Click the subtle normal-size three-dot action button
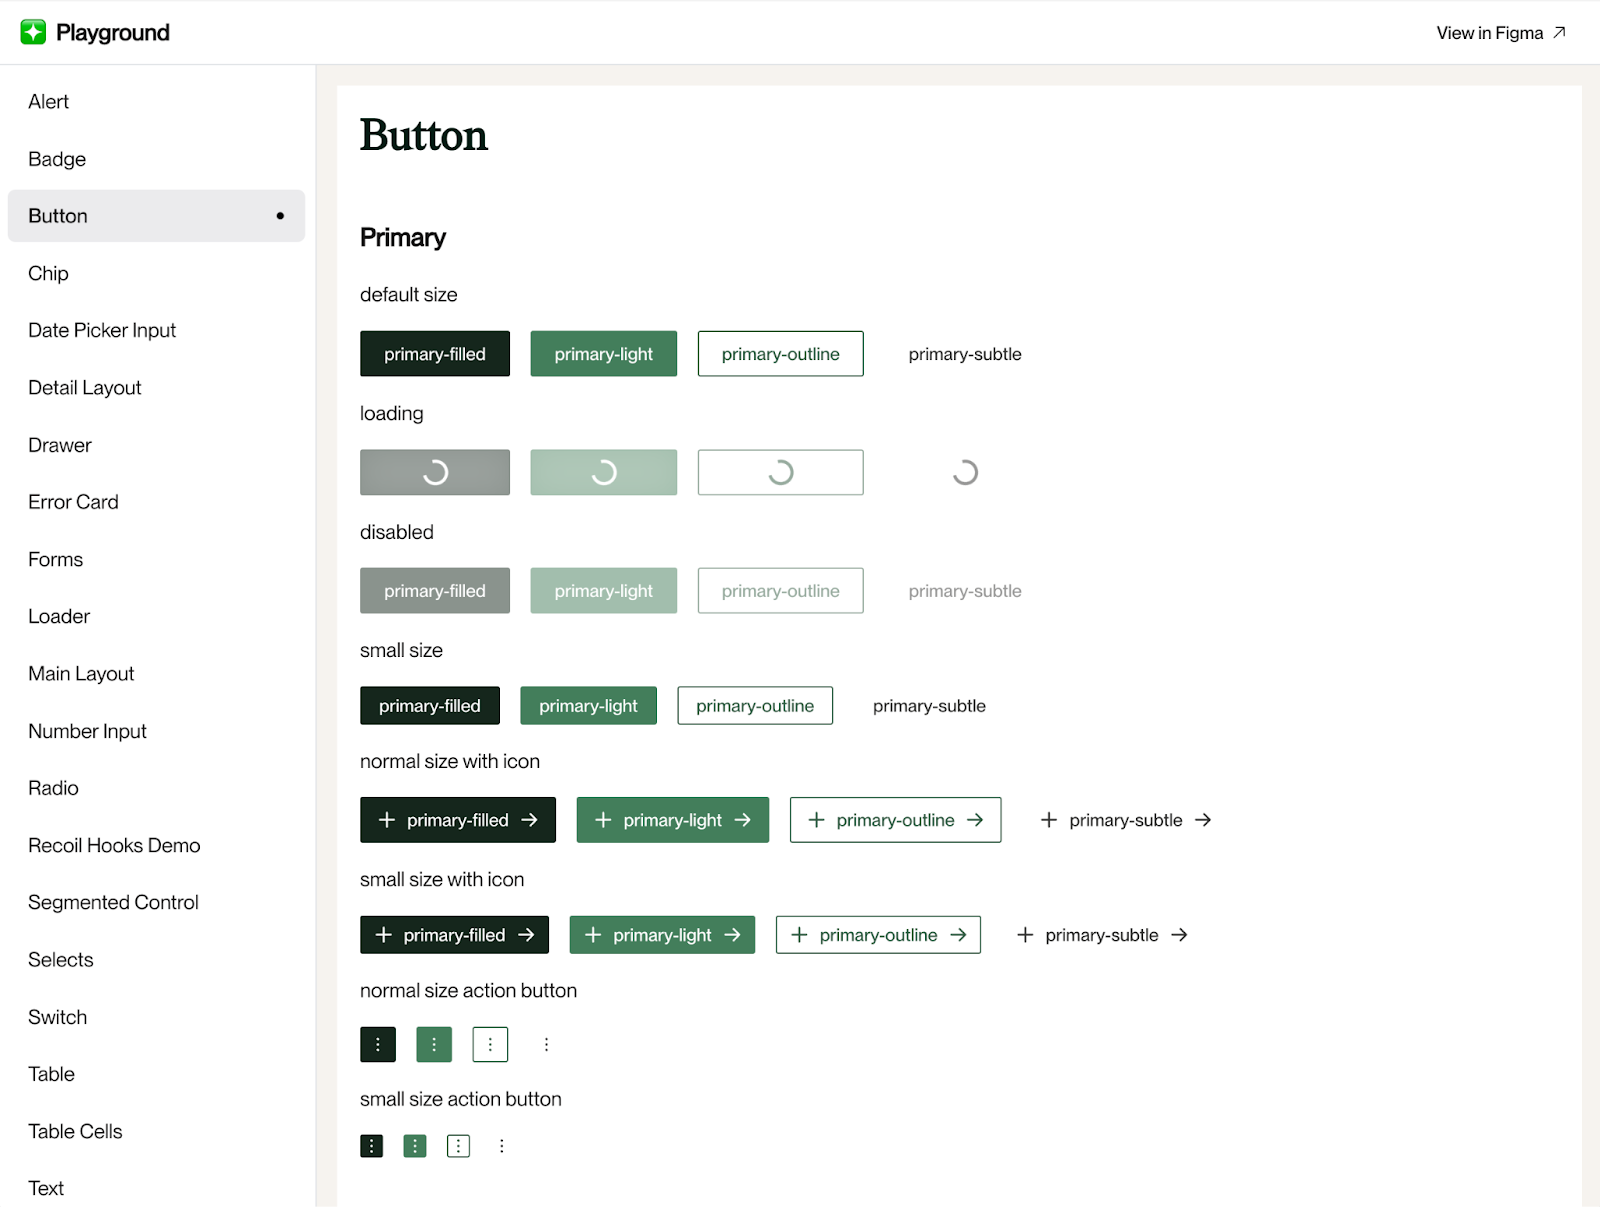The image size is (1600, 1207). pos(546,1044)
